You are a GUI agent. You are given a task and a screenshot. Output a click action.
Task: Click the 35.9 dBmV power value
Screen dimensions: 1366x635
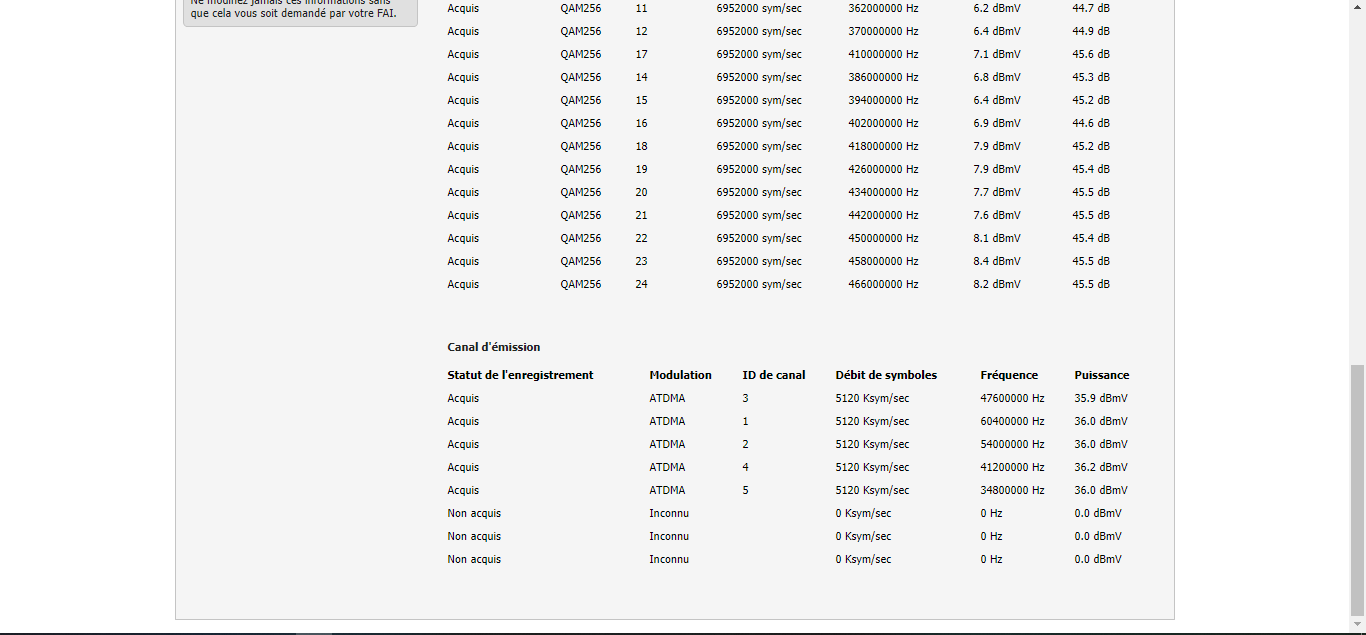[x=1100, y=398]
